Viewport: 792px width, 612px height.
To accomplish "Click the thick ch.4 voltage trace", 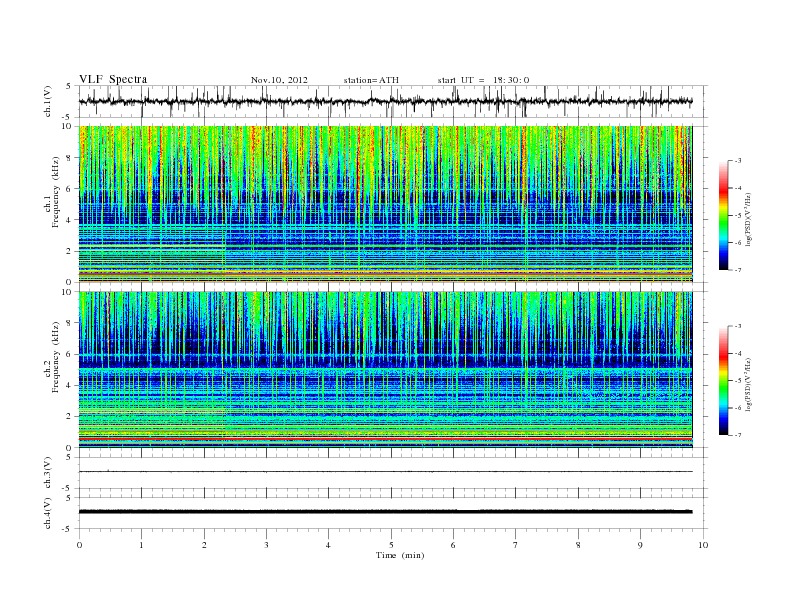I will (385, 512).
